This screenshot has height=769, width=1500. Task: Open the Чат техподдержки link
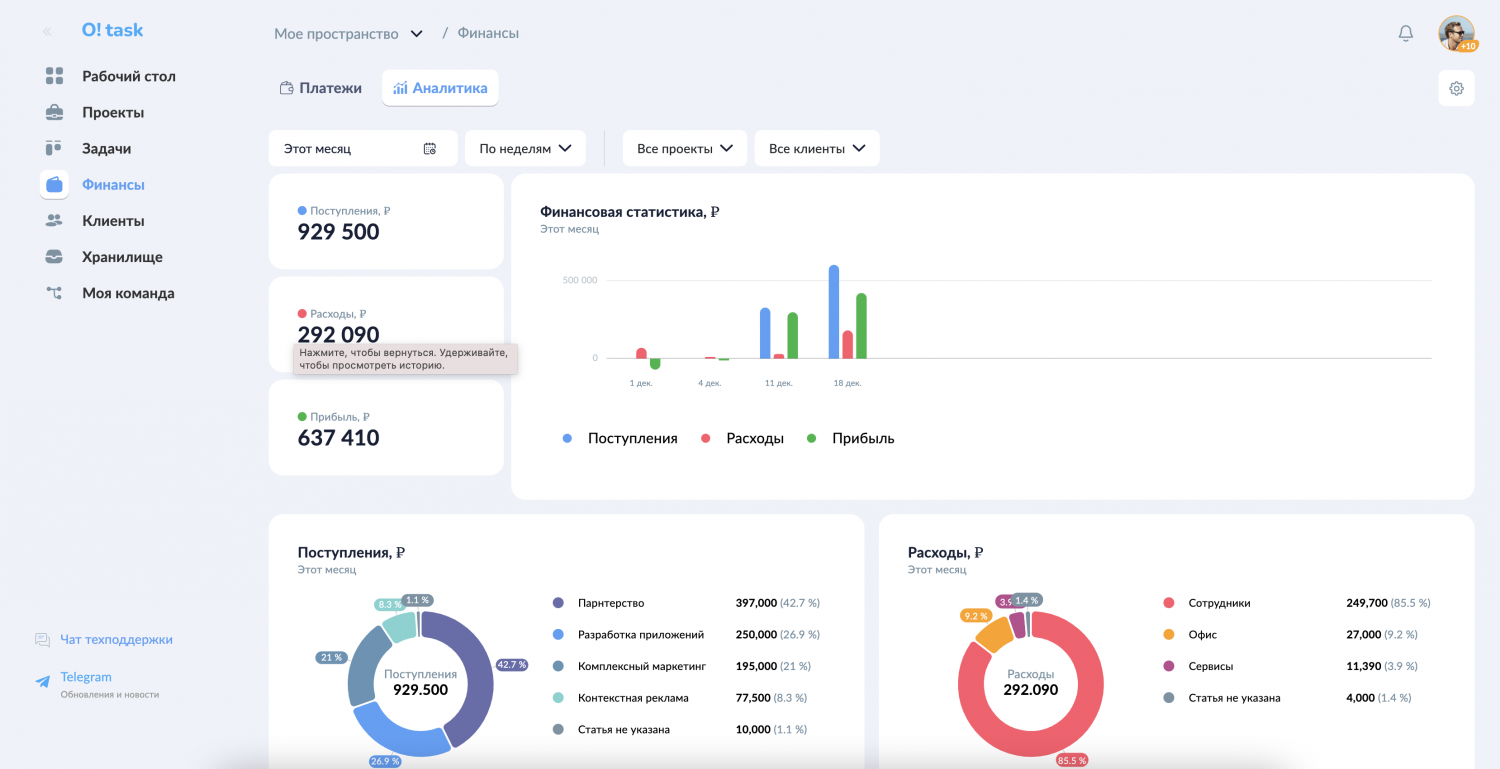115,639
